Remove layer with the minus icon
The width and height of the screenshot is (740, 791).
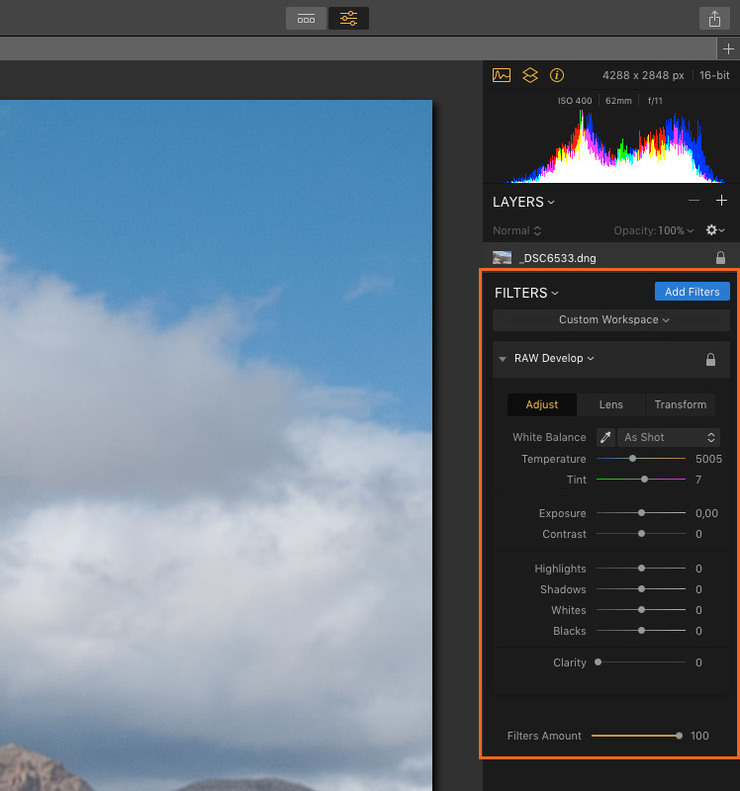click(x=694, y=201)
